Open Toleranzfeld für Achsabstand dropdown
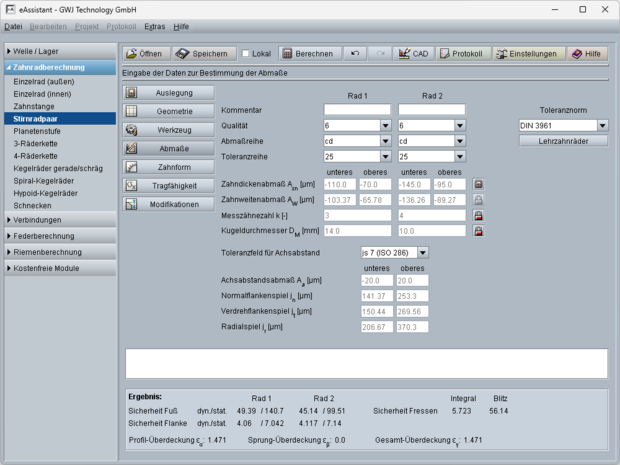Image resolution: width=620 pixels, height=465 pixels. point(423,253)
